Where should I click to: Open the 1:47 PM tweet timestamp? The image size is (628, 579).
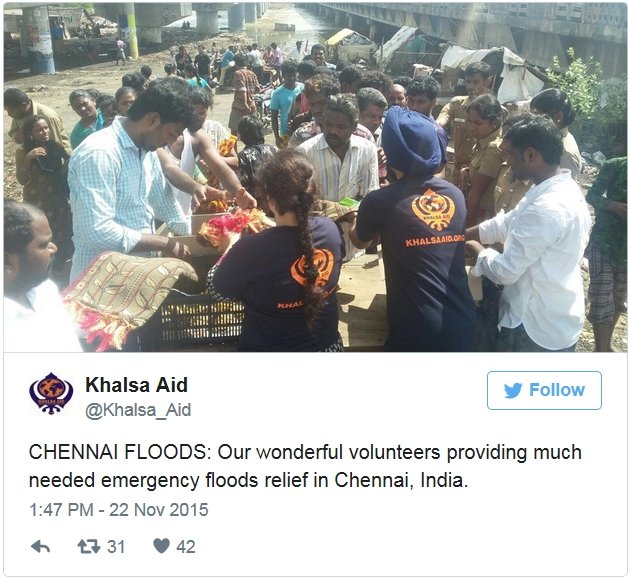coord(61,510)
